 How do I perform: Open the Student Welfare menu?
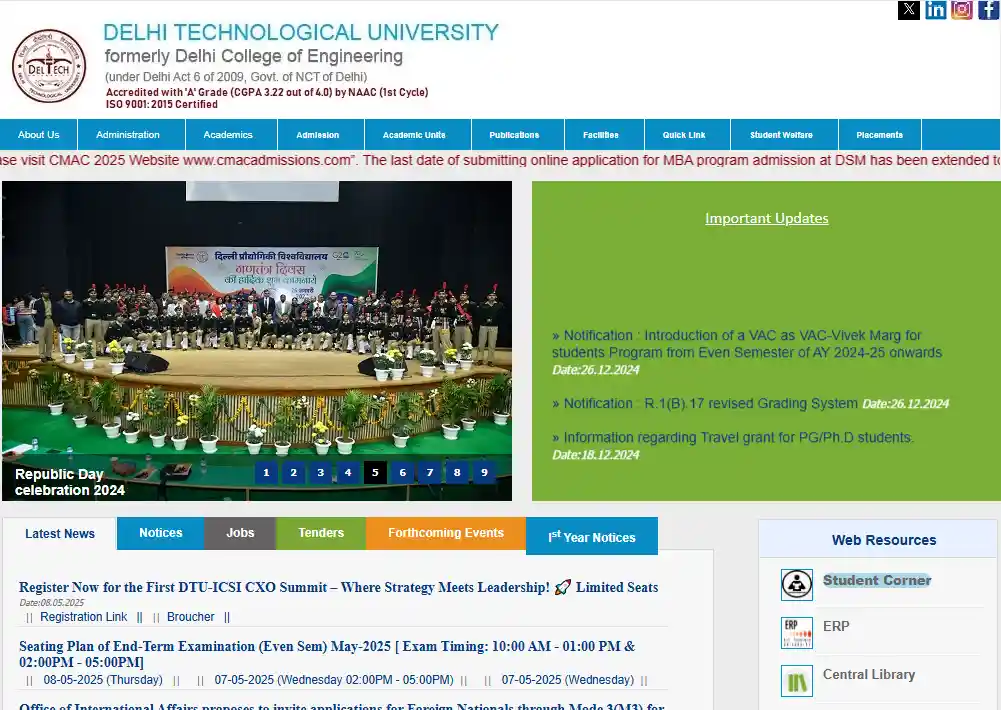click(x=781, y=135)
